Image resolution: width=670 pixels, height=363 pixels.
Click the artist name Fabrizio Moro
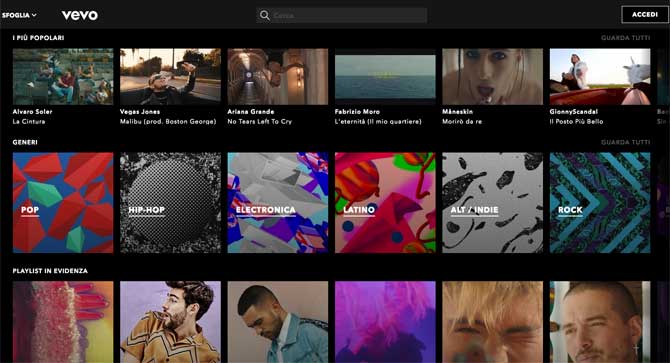[x=357, y=111]
